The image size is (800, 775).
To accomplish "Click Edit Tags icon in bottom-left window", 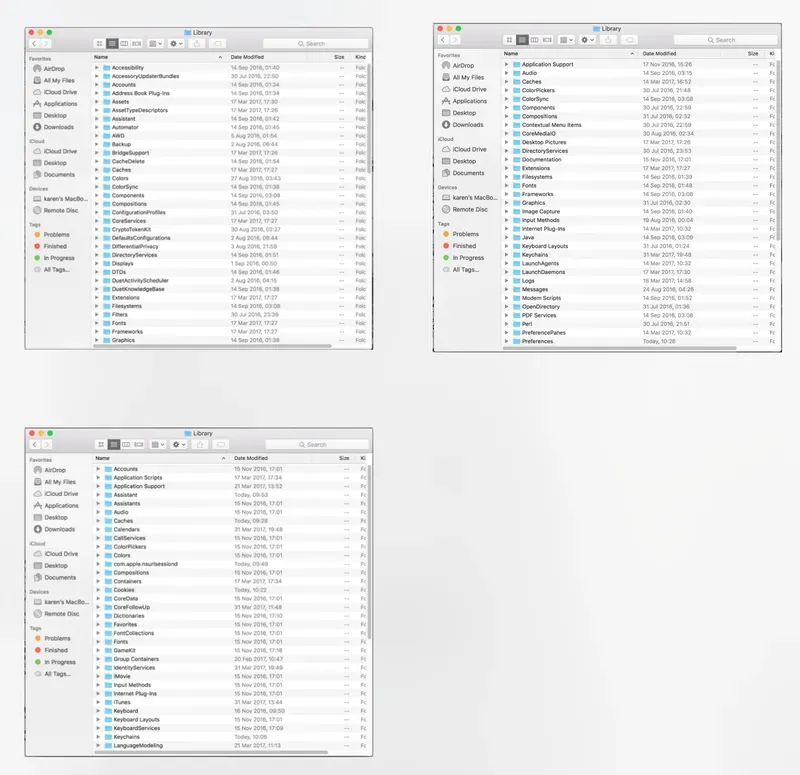I will point(220,444).
